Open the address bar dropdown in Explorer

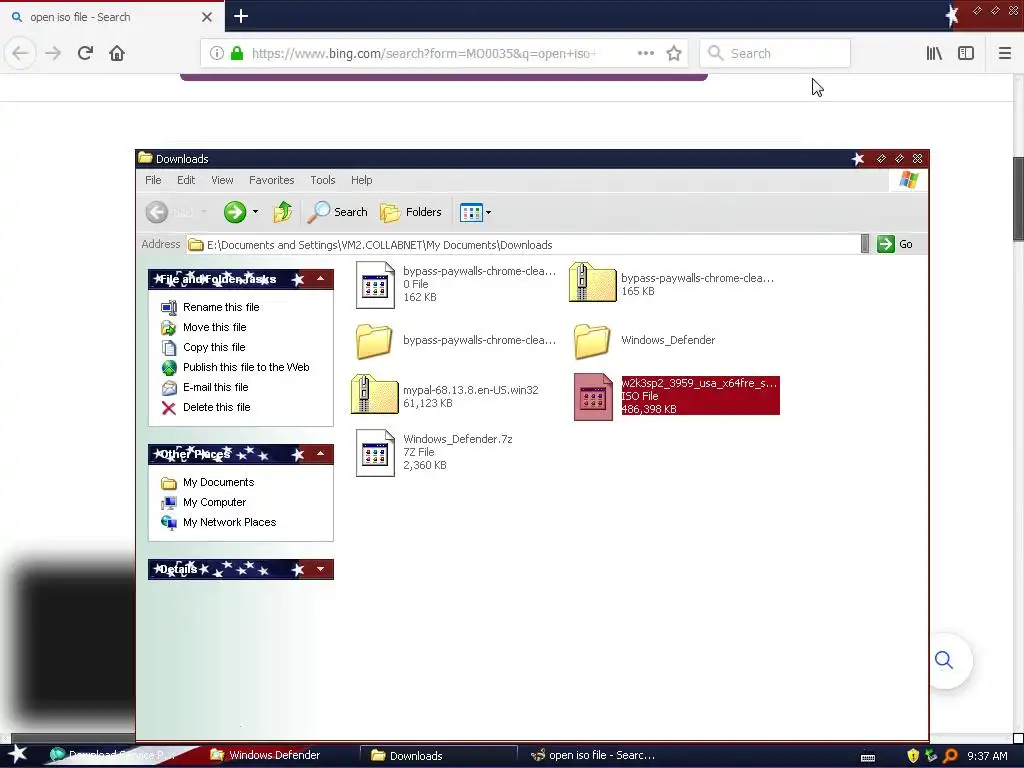click(x=865, y=244)
